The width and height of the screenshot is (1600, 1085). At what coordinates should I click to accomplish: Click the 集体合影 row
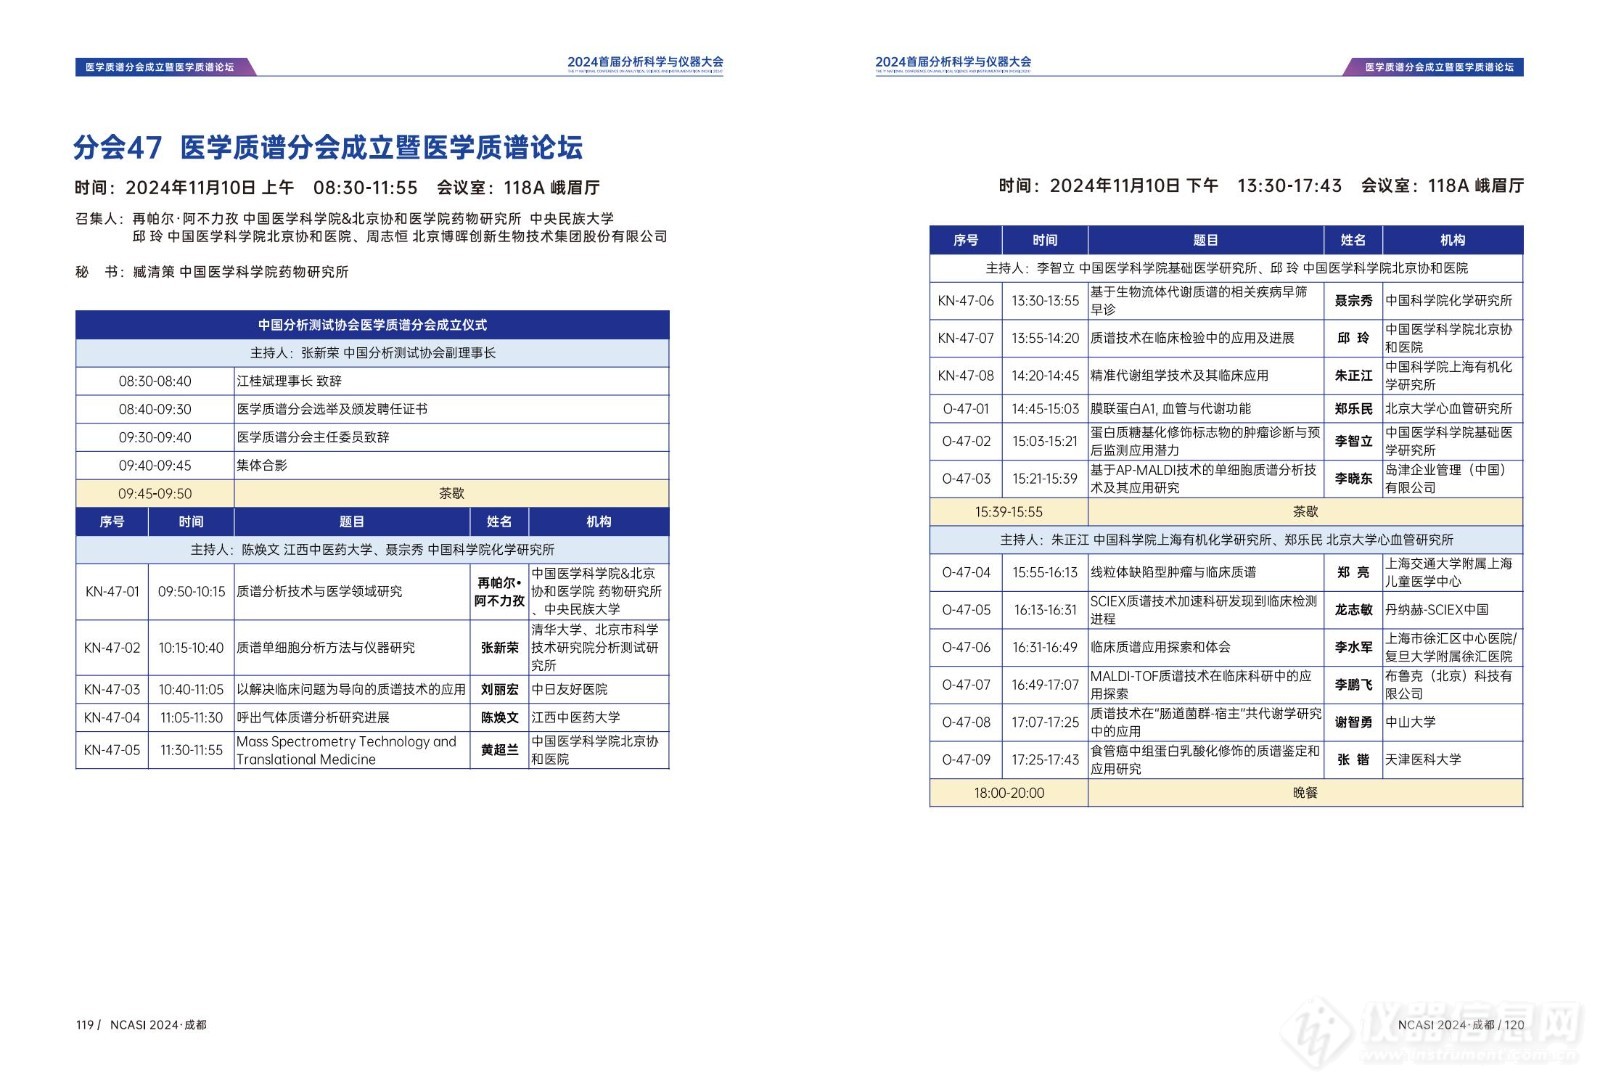[x=372, y=465]
